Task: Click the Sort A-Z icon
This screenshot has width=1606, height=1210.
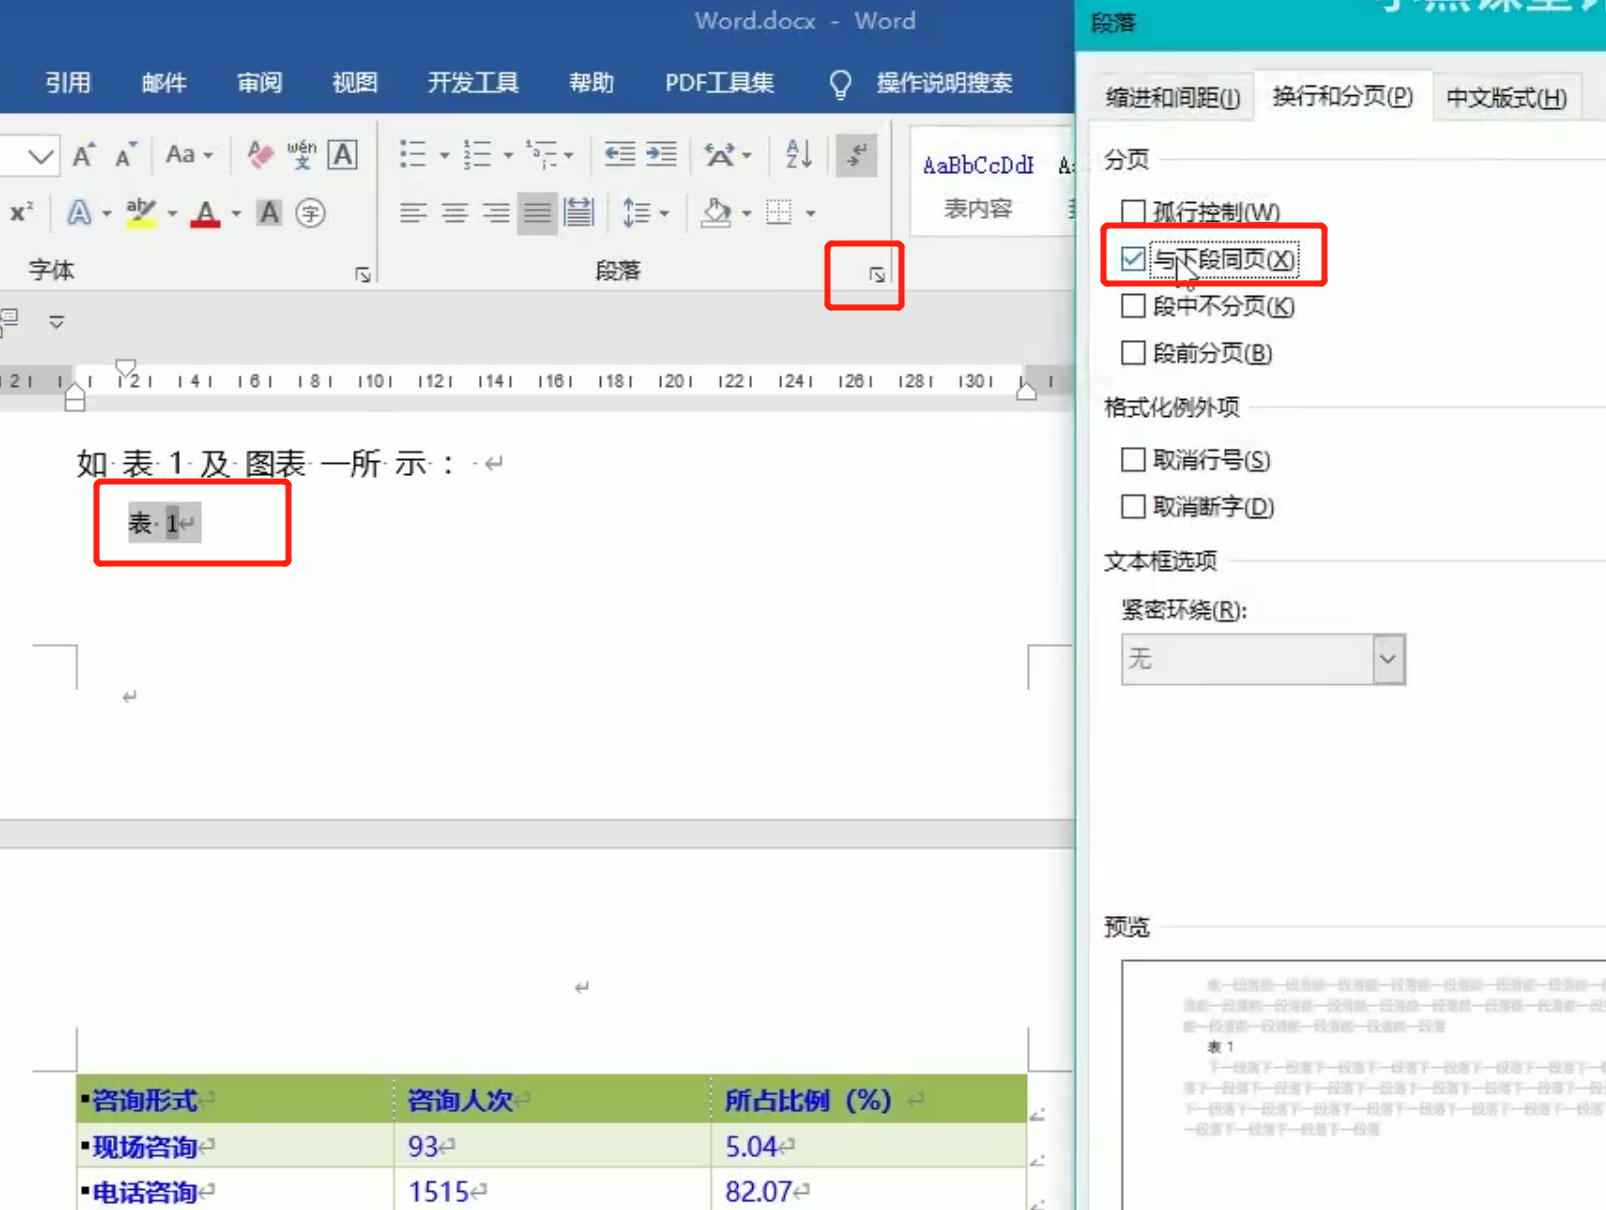Action: (798, 154)
